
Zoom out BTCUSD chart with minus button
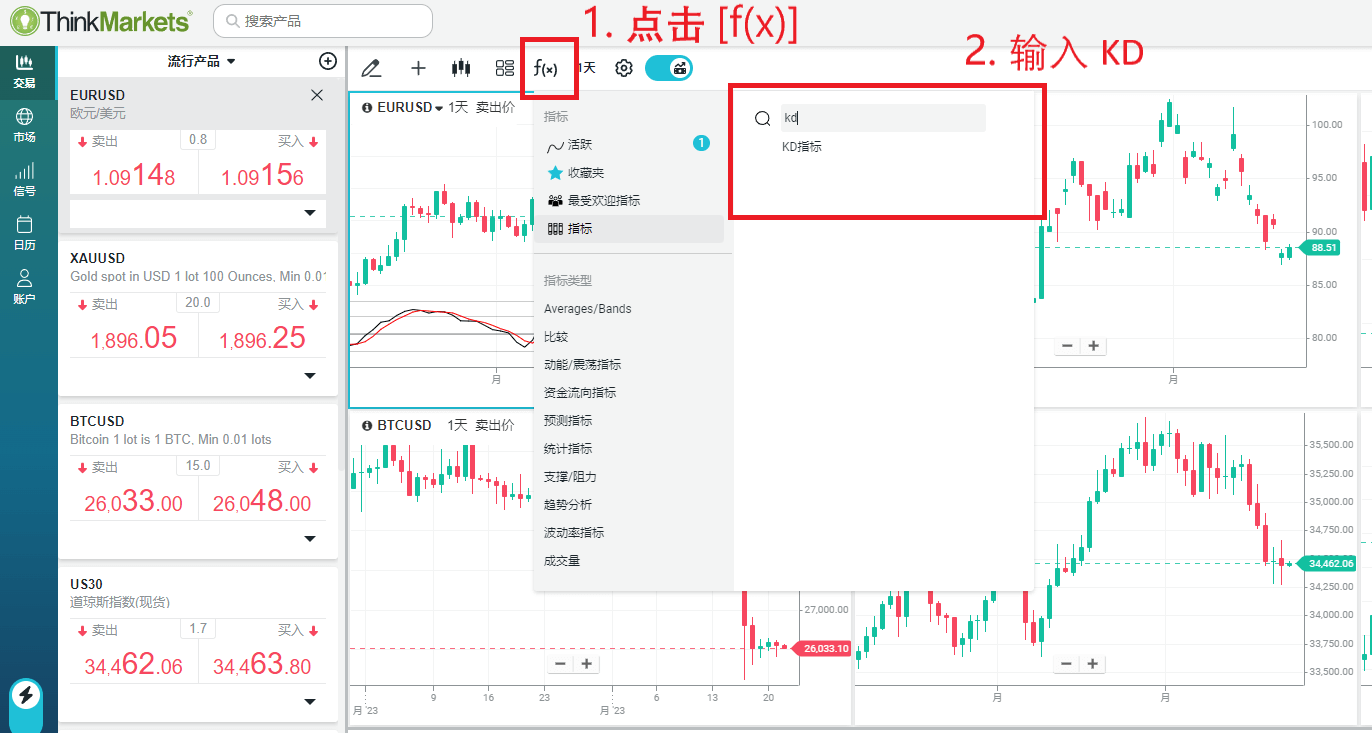560,664
